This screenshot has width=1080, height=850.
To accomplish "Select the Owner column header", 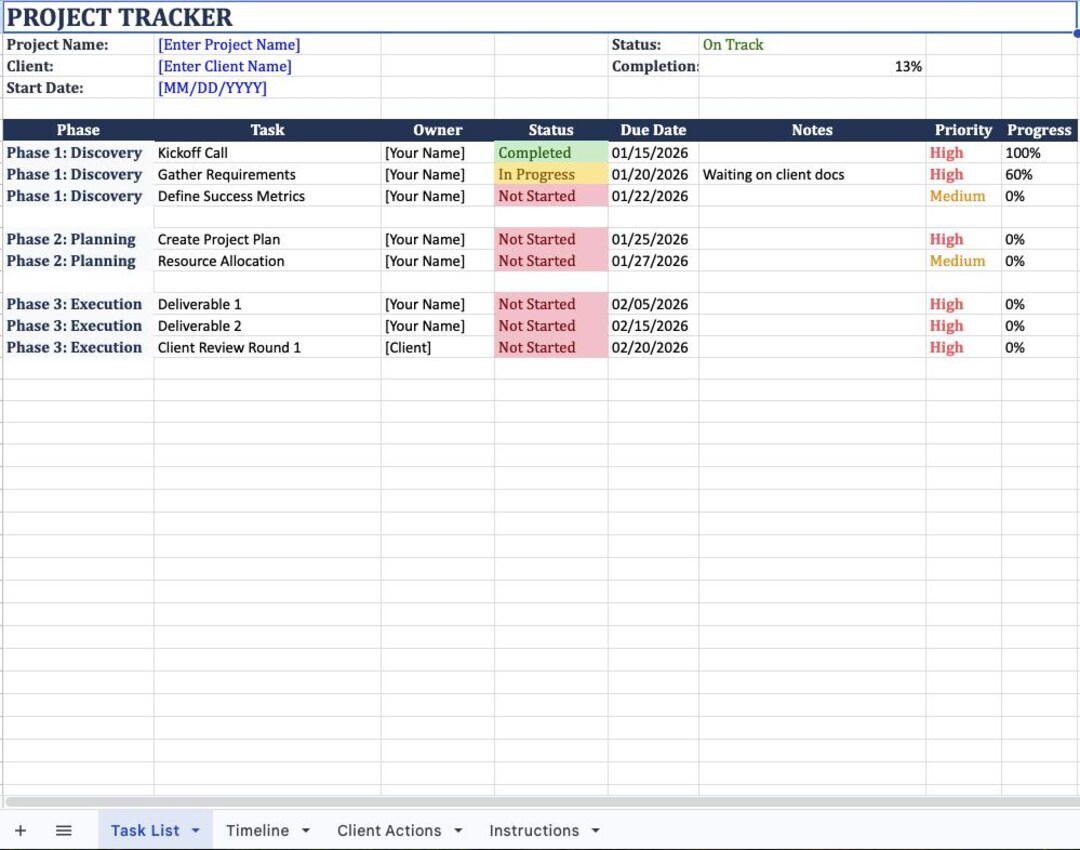I will point(437,130).
